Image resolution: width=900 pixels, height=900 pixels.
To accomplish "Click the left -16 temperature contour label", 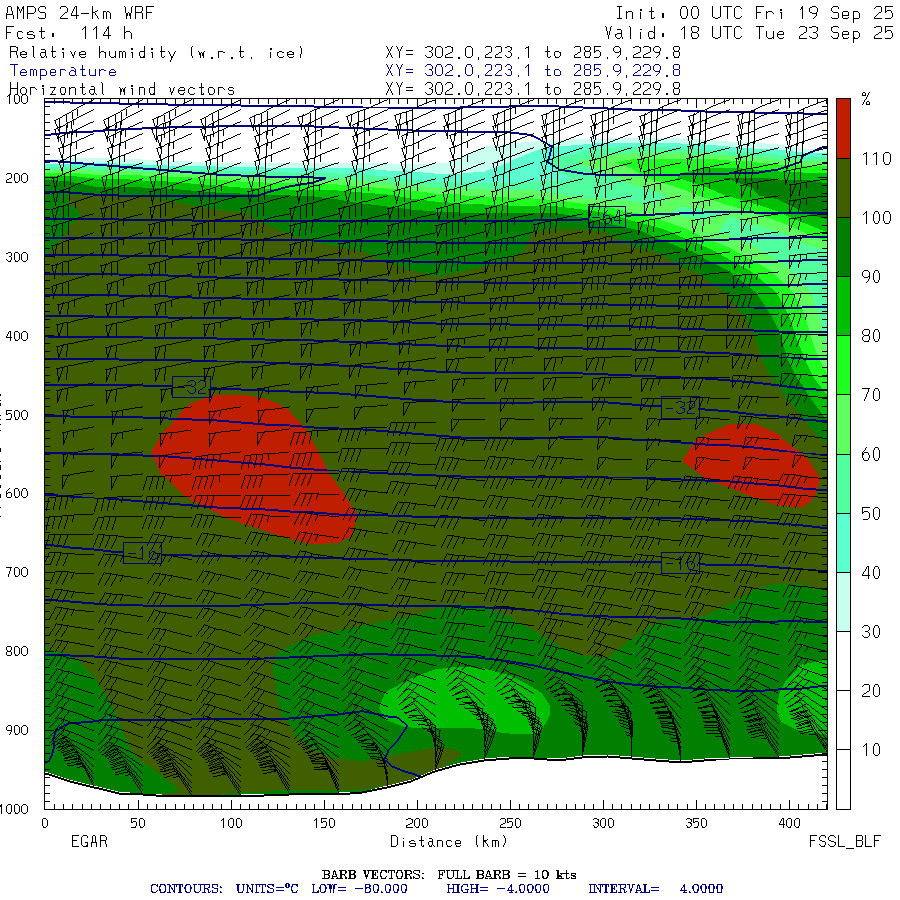I will click(142, 553).
